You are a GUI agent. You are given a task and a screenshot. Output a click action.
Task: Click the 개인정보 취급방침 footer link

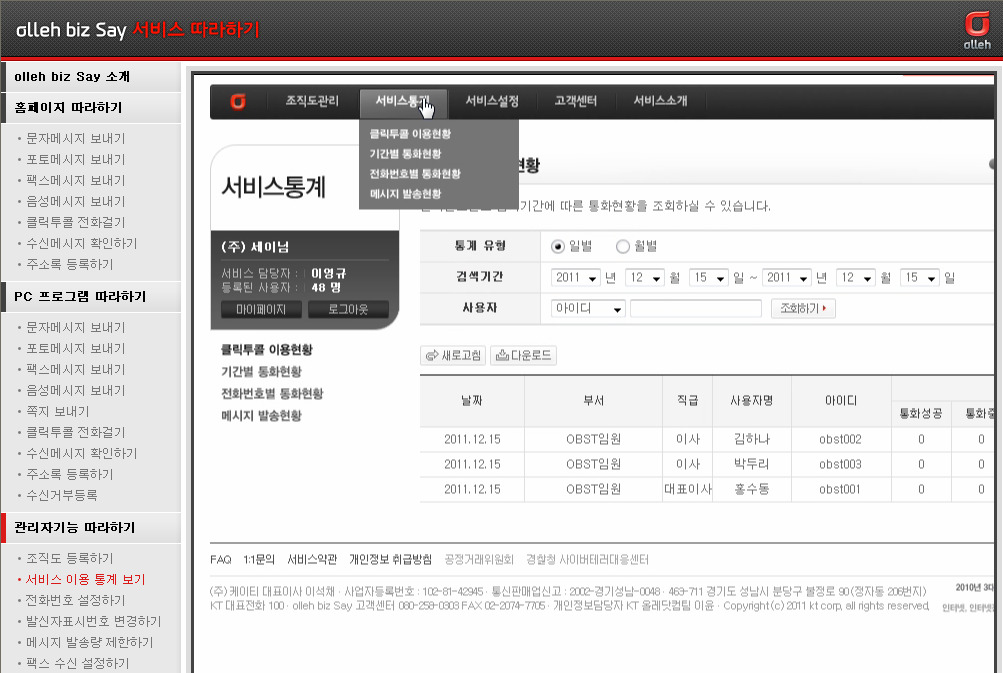(390, 560)
